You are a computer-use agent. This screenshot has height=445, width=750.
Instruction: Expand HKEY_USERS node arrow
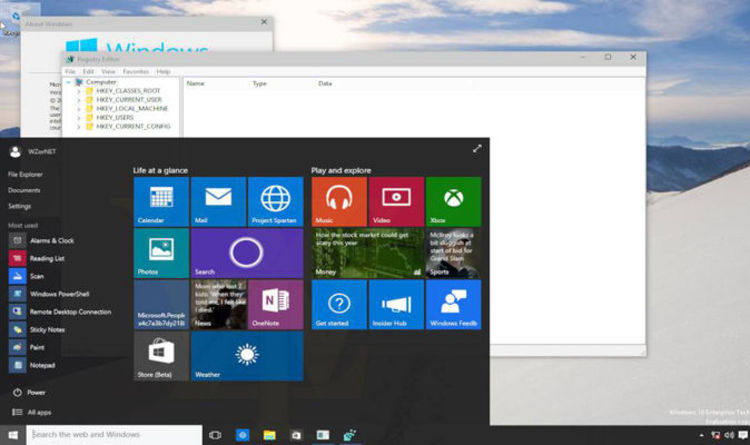(79, 118)
